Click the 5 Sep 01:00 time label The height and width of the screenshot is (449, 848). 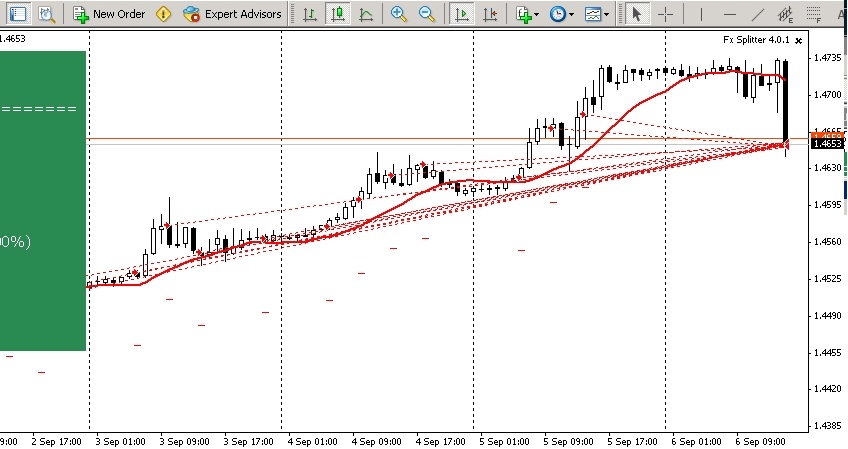505,441
